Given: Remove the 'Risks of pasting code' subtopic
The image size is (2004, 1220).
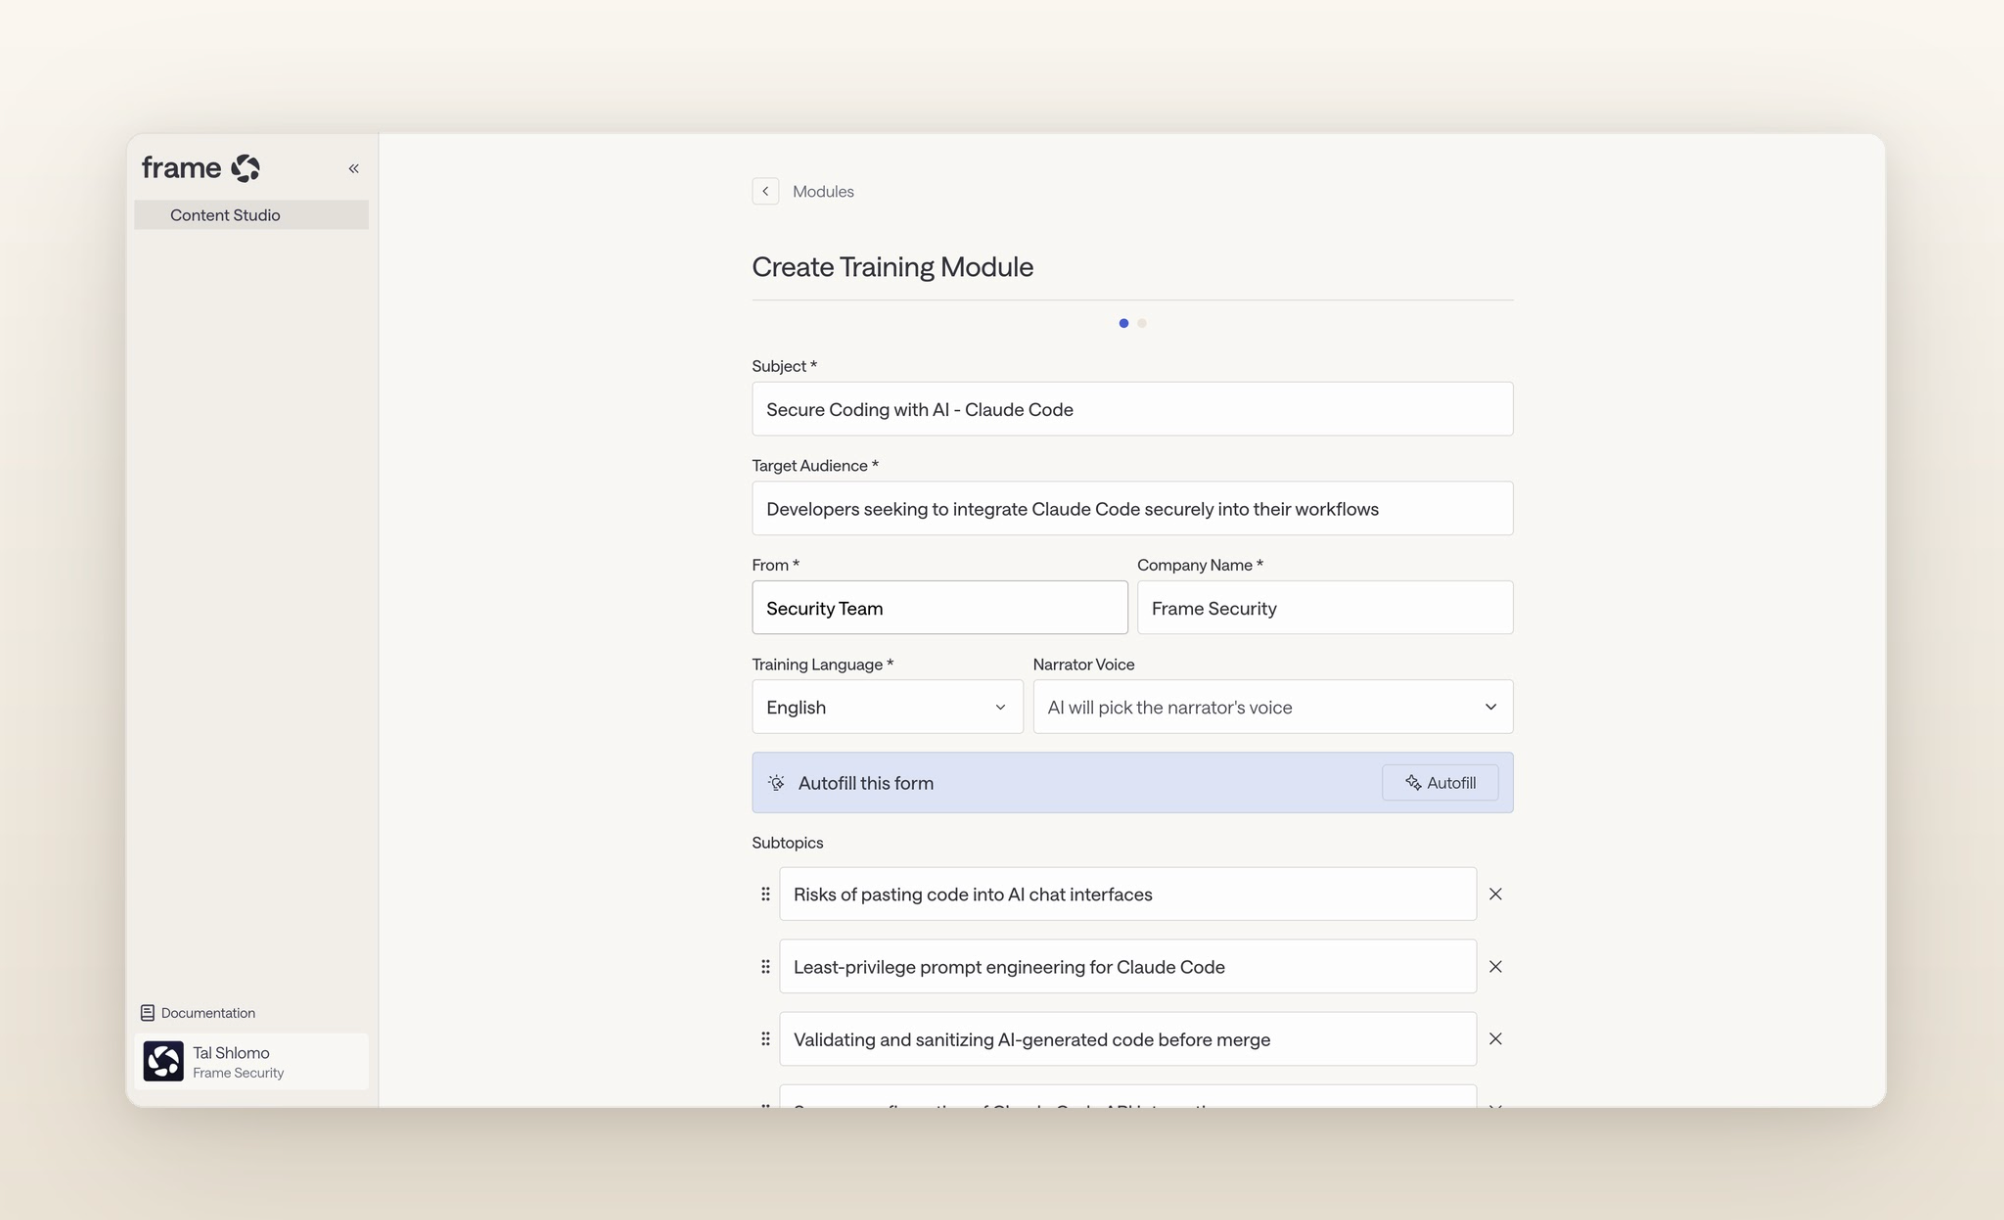Looking at the screenshot, I should [1495, 894].
